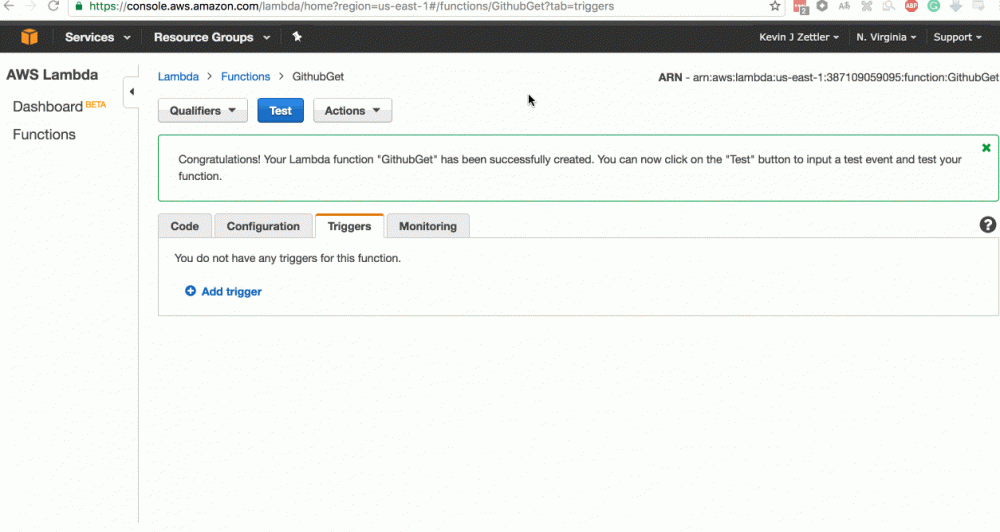Click the pin shortcuts icon in AWS header
The image size is (1000, 532).
point(297,36)
